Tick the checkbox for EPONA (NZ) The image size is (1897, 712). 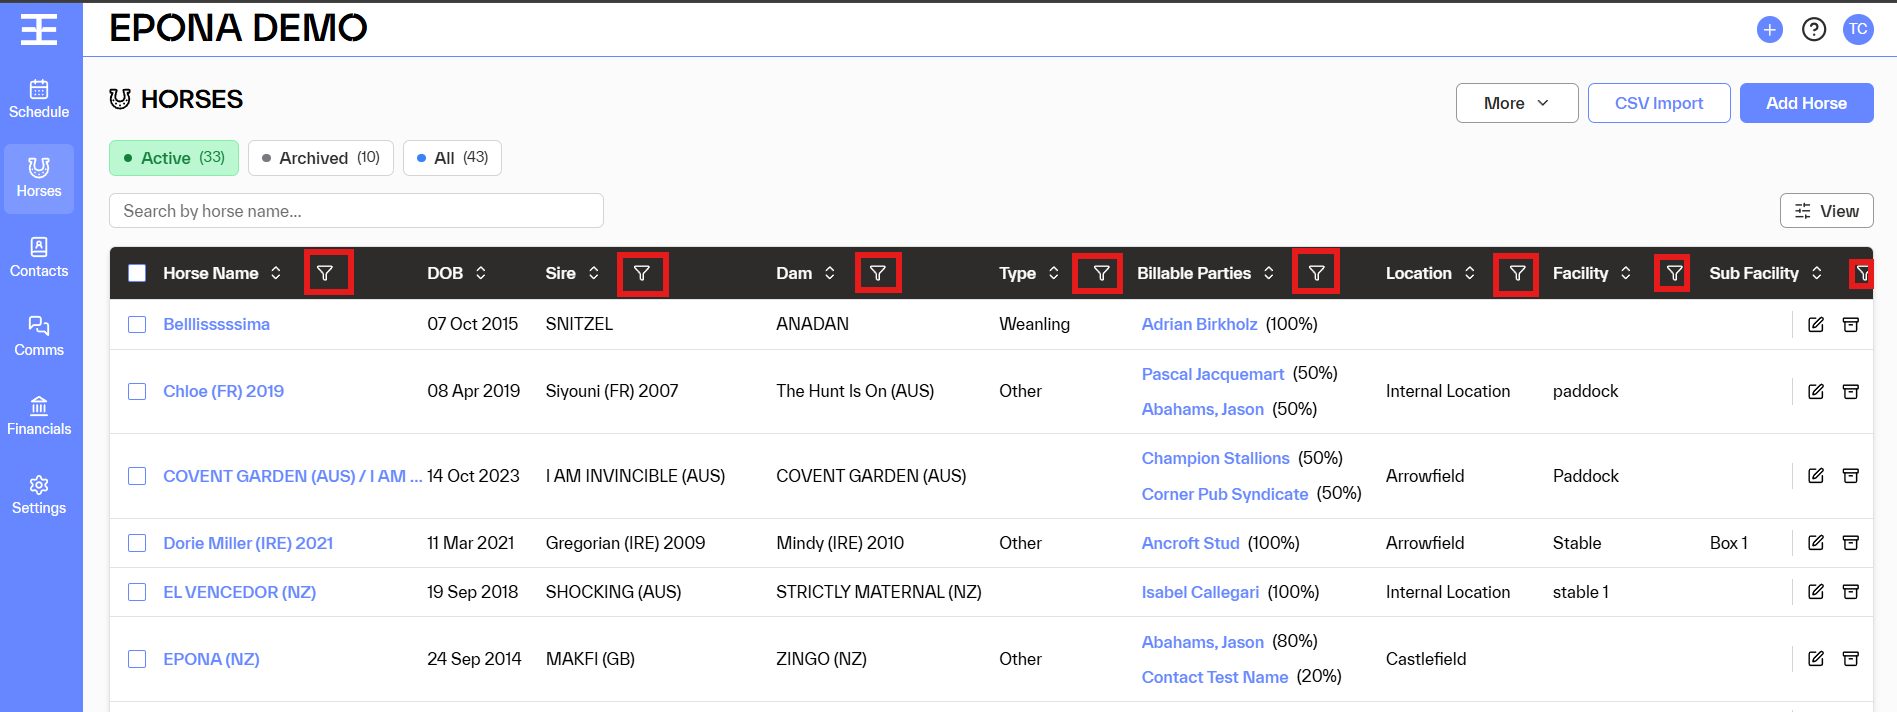point(137,659)
